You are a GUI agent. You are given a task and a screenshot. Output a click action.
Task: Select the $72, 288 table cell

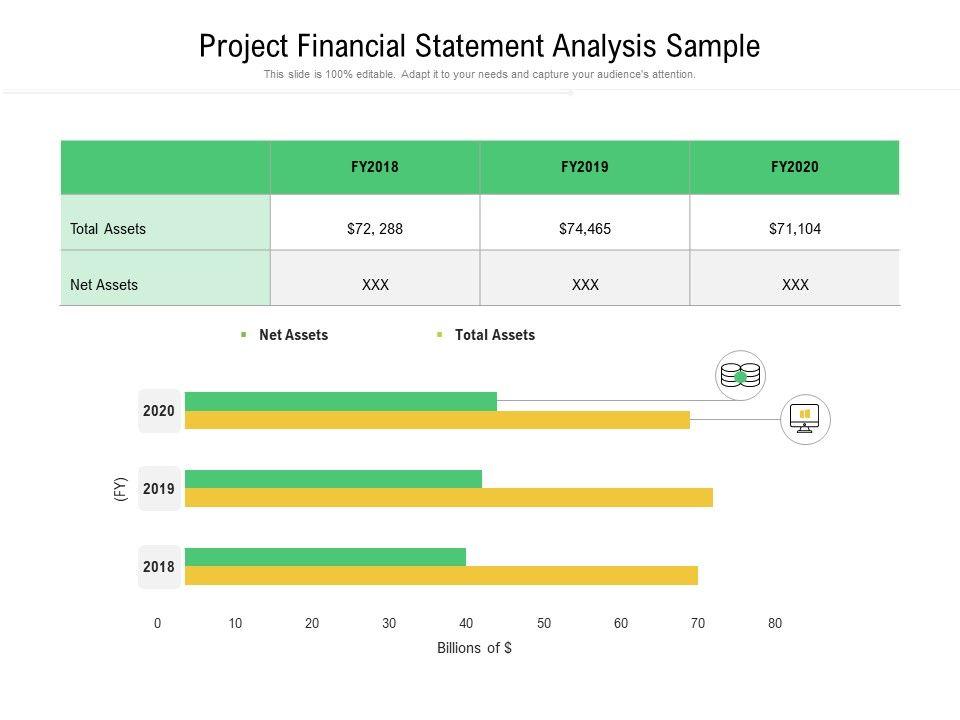point(375,229)
